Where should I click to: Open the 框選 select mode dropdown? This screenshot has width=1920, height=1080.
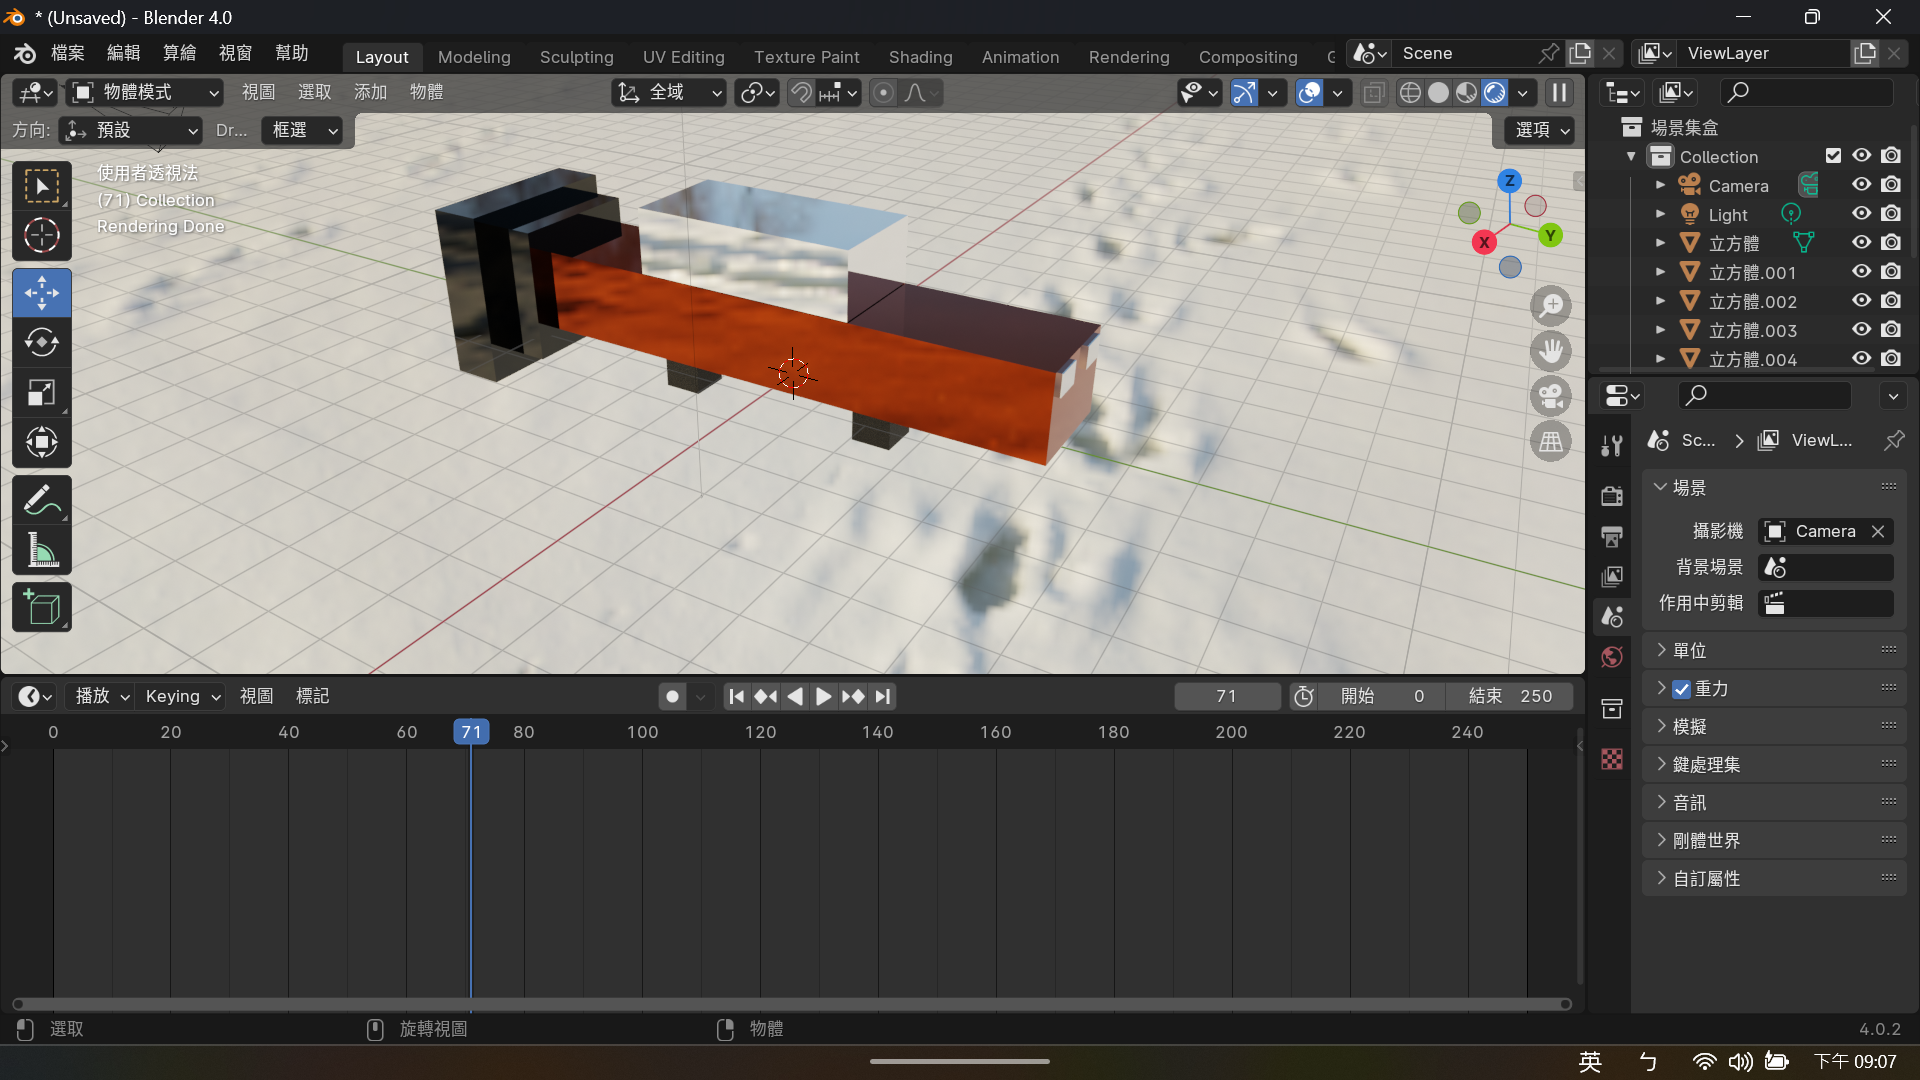coord(302,131)
